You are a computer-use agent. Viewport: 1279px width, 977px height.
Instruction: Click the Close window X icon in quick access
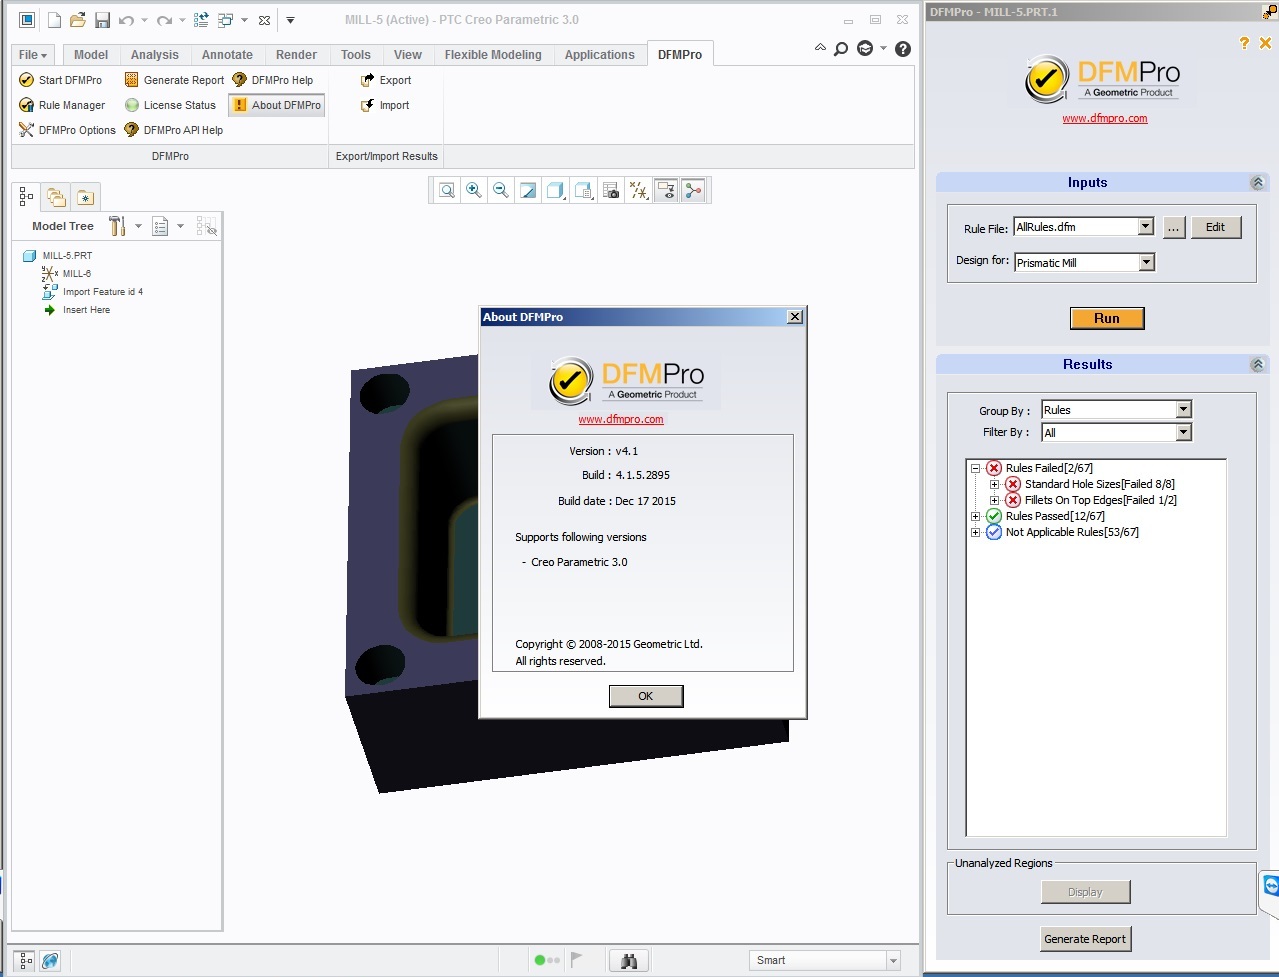[264, 20]
